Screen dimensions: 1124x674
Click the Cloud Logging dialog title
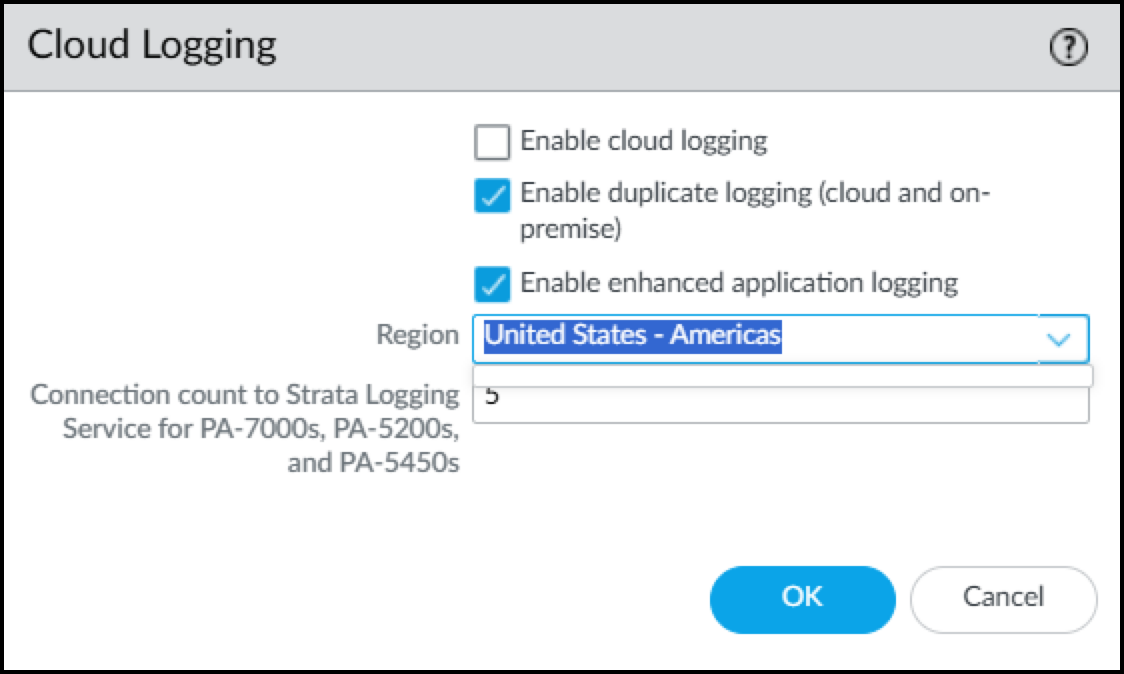click(x=152, y=46)
